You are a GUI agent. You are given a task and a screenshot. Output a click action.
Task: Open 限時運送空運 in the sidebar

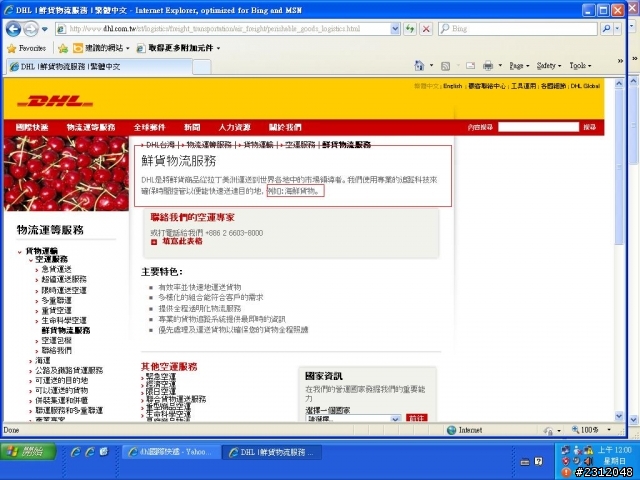tap(64, 290)
